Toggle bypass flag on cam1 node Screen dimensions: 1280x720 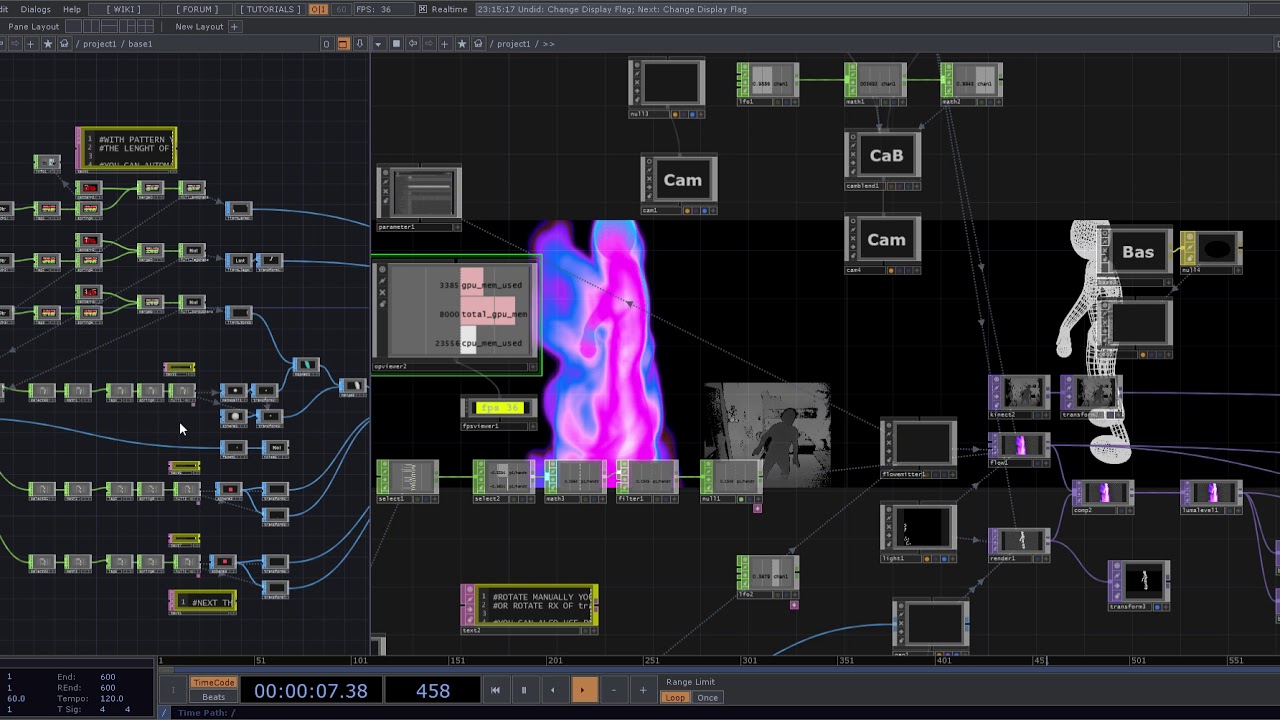click(649, 179)
